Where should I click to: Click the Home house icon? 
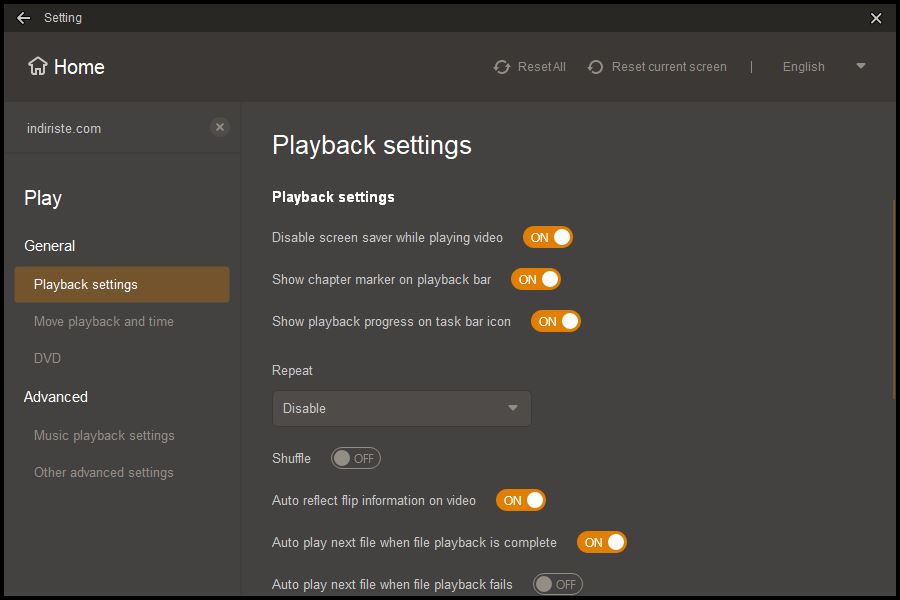(38, 66)
